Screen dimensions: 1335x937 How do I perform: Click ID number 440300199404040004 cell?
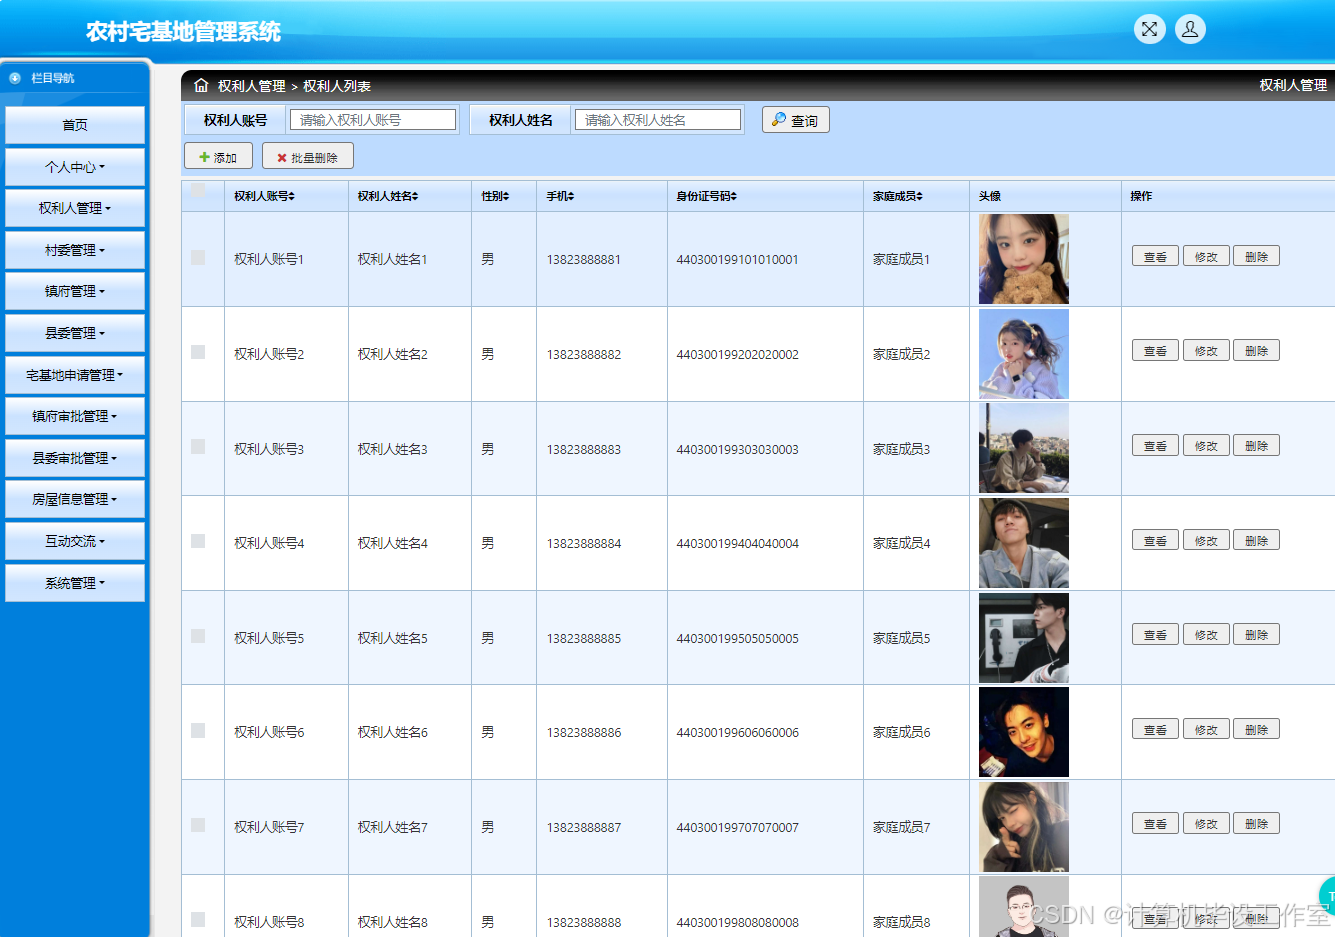pyautogui.click(x=738, y=544)
